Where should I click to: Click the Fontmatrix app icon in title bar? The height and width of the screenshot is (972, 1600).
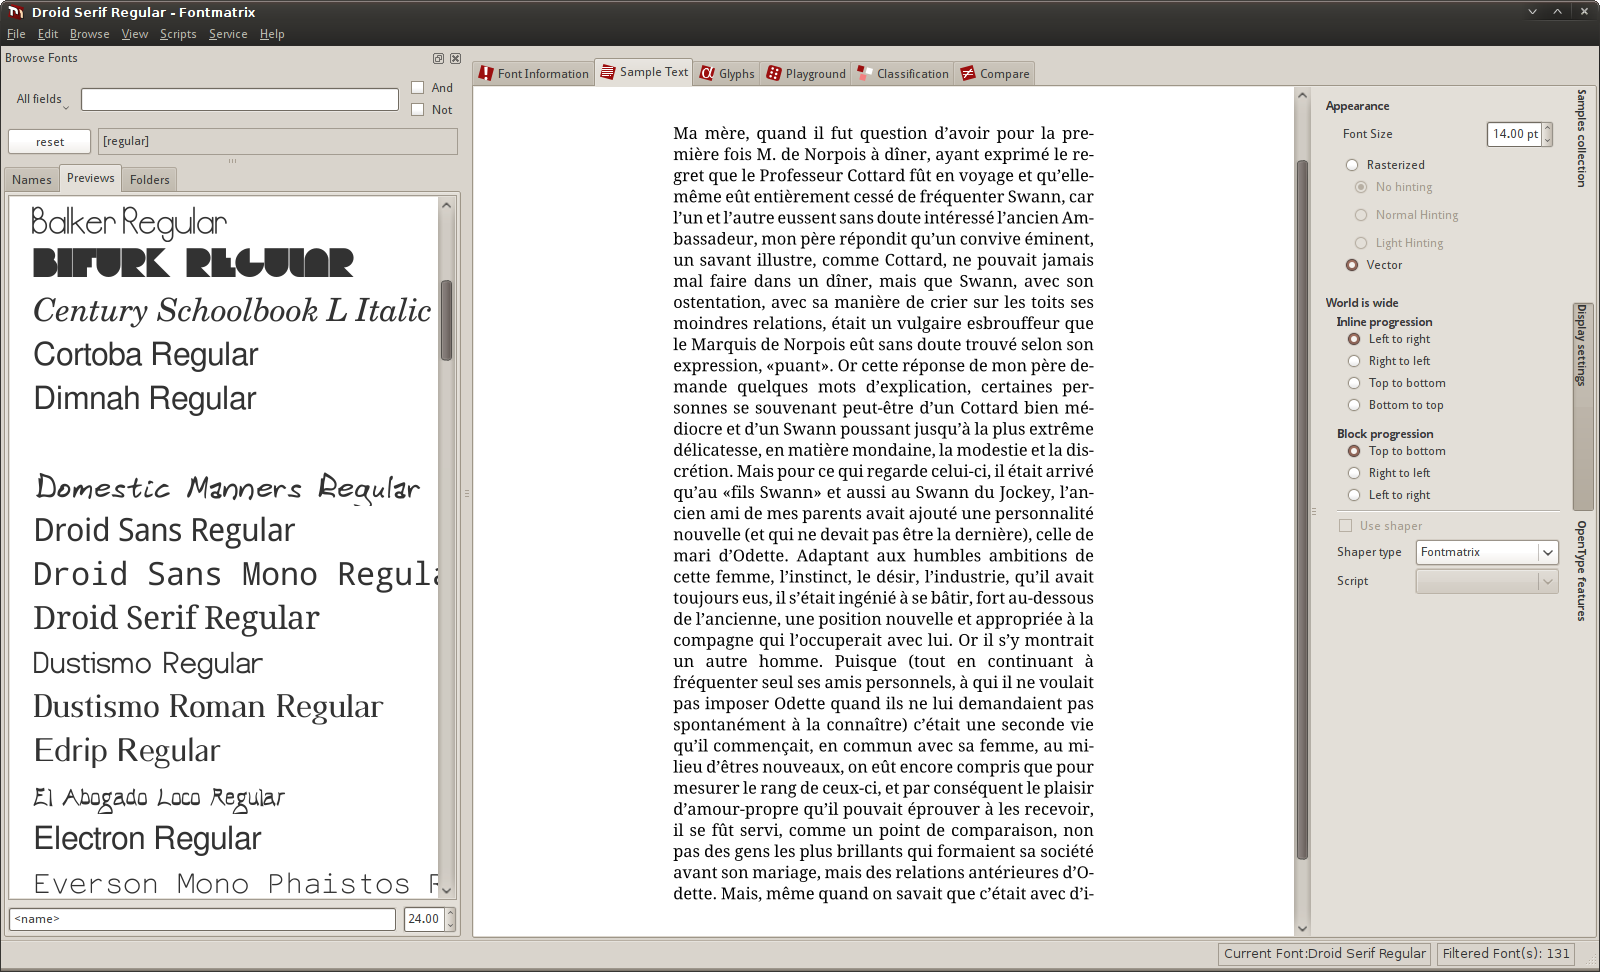16,12
